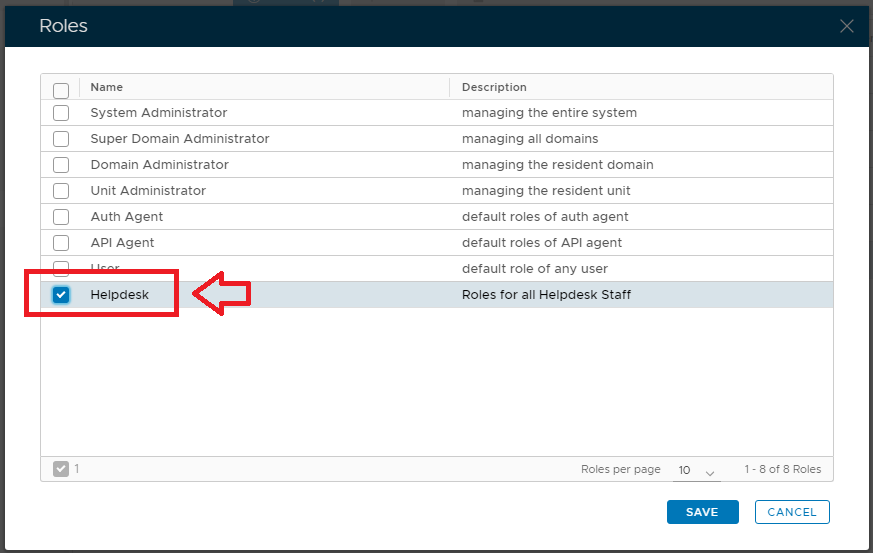Tick the Domain Administrator role checkbox
Screen dimensions: 873x553
61,165
